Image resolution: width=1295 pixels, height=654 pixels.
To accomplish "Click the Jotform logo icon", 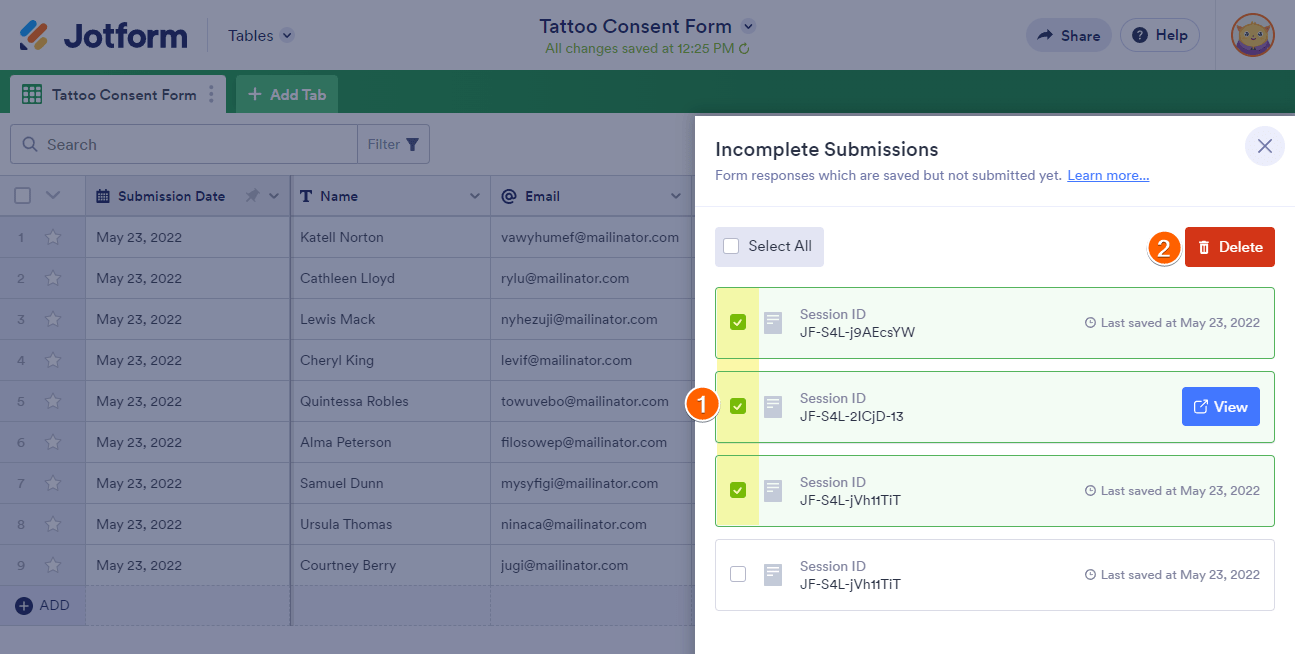I will click(x=35, y=36).
